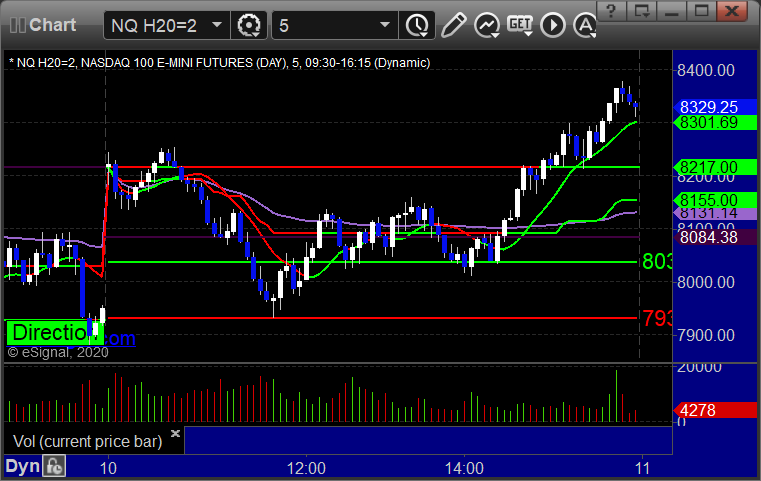Click the 4278 red volume tag
The height and width of the screenshot is (481, 761).
(714, 410)
